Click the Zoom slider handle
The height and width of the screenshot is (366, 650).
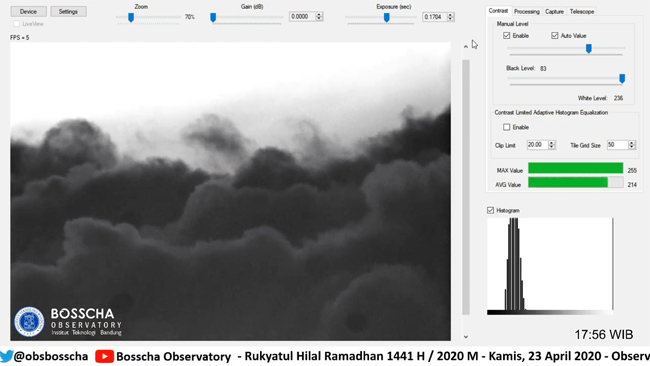[x=131, y=17]
